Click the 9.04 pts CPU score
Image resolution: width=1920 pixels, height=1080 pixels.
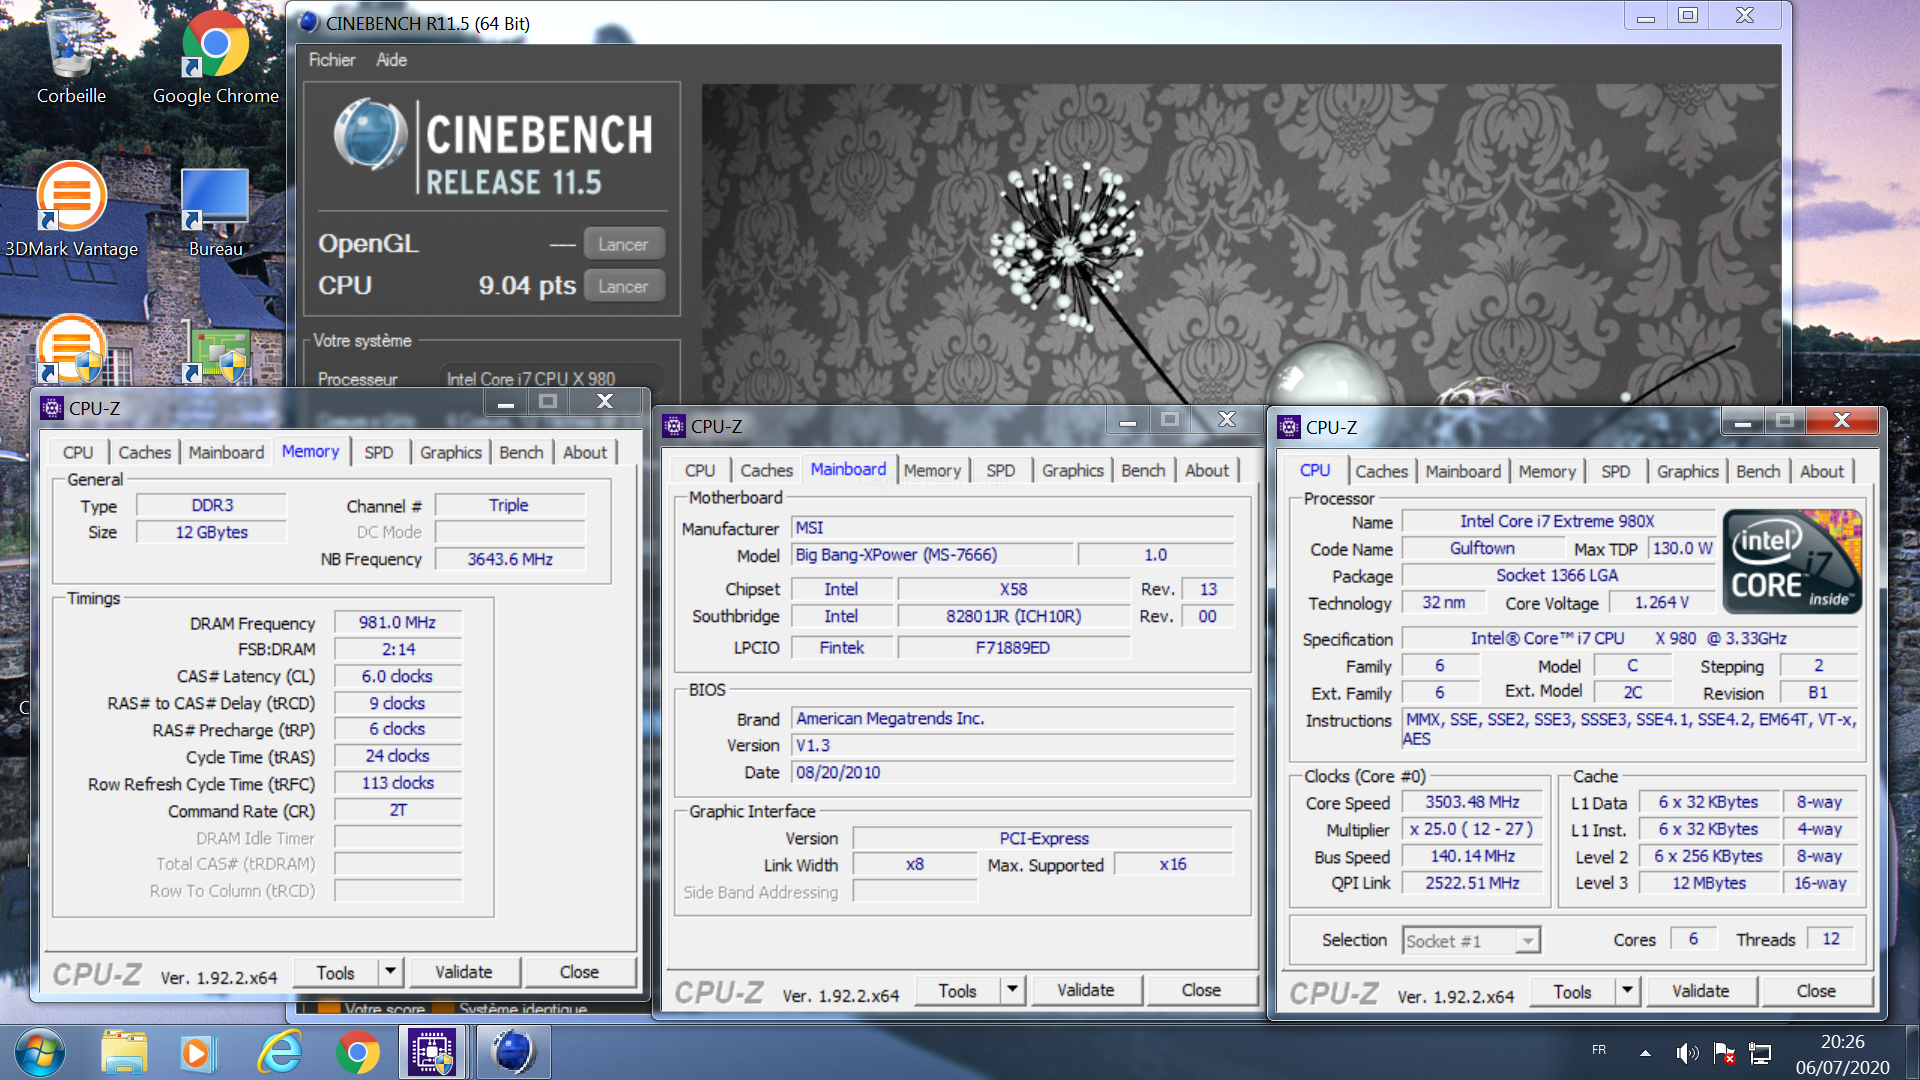click(527, 286)
